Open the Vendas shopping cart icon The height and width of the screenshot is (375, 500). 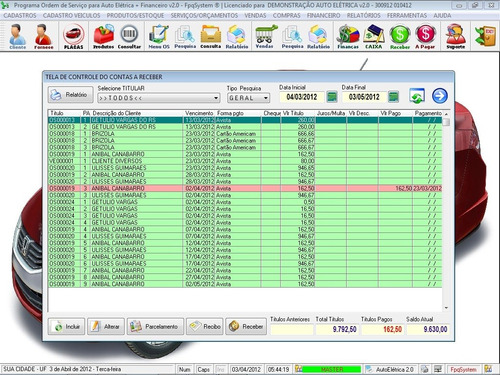click(265, 36)
